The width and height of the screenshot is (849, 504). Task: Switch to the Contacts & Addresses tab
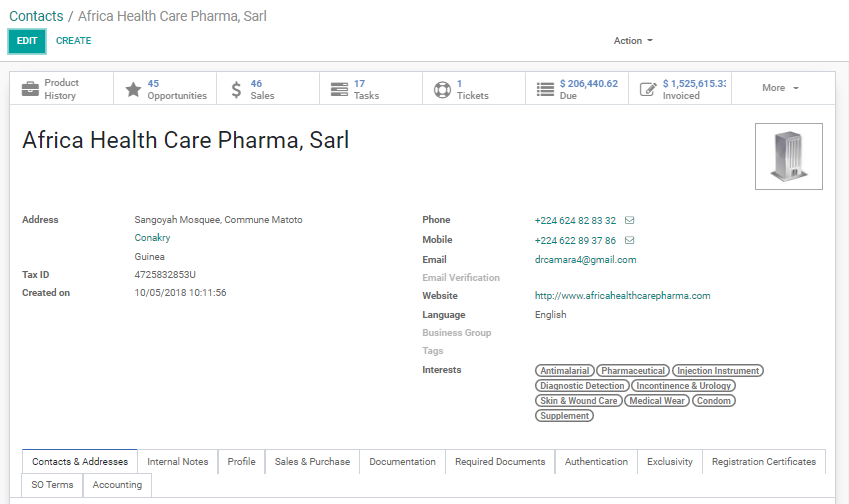coord(80,462)
